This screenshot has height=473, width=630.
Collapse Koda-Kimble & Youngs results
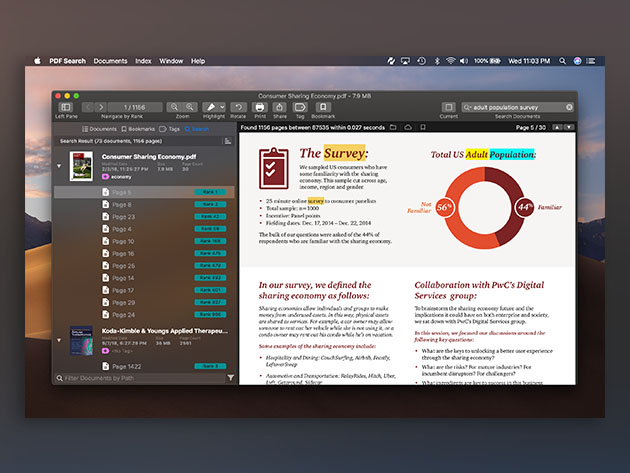click(x=59, y=340)
